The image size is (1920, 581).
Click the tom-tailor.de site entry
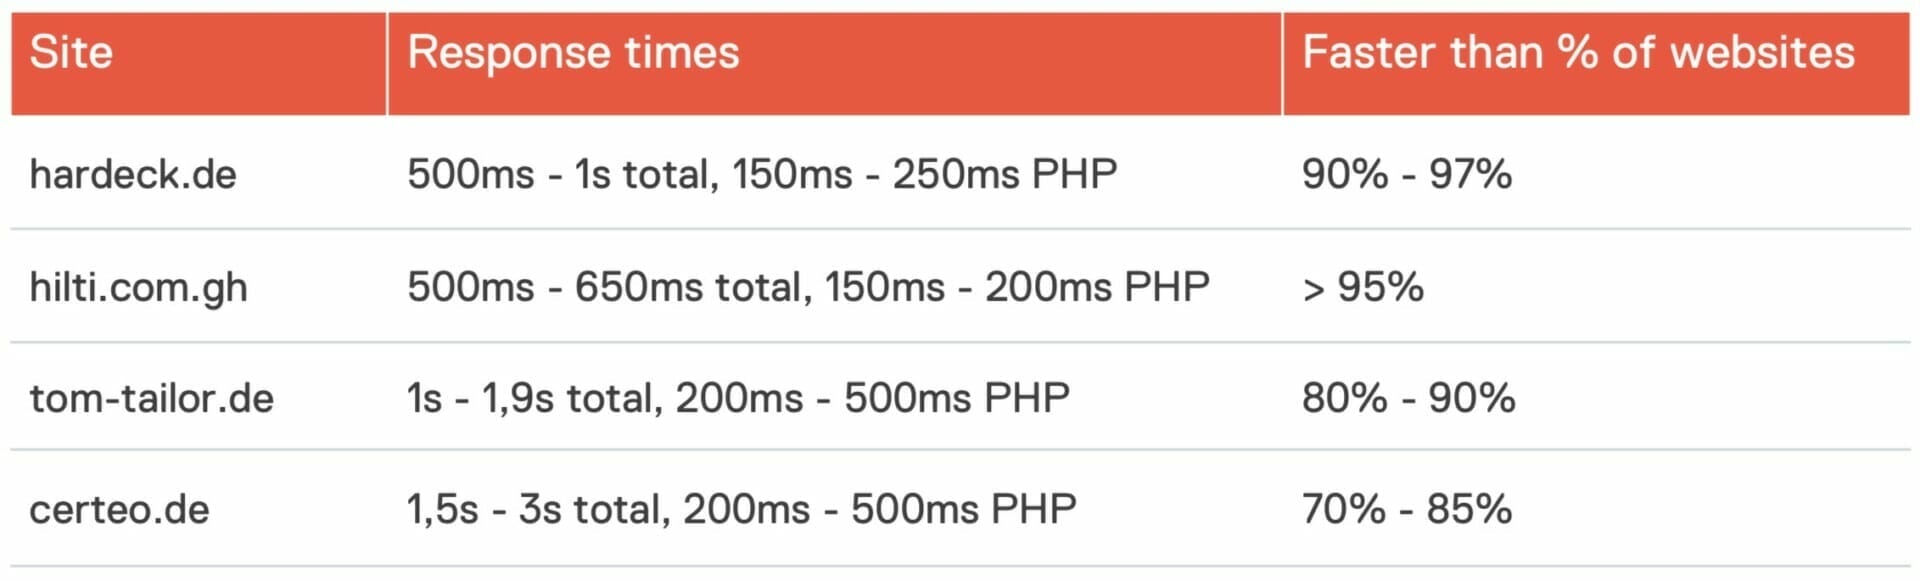click(x=151, y=399)
